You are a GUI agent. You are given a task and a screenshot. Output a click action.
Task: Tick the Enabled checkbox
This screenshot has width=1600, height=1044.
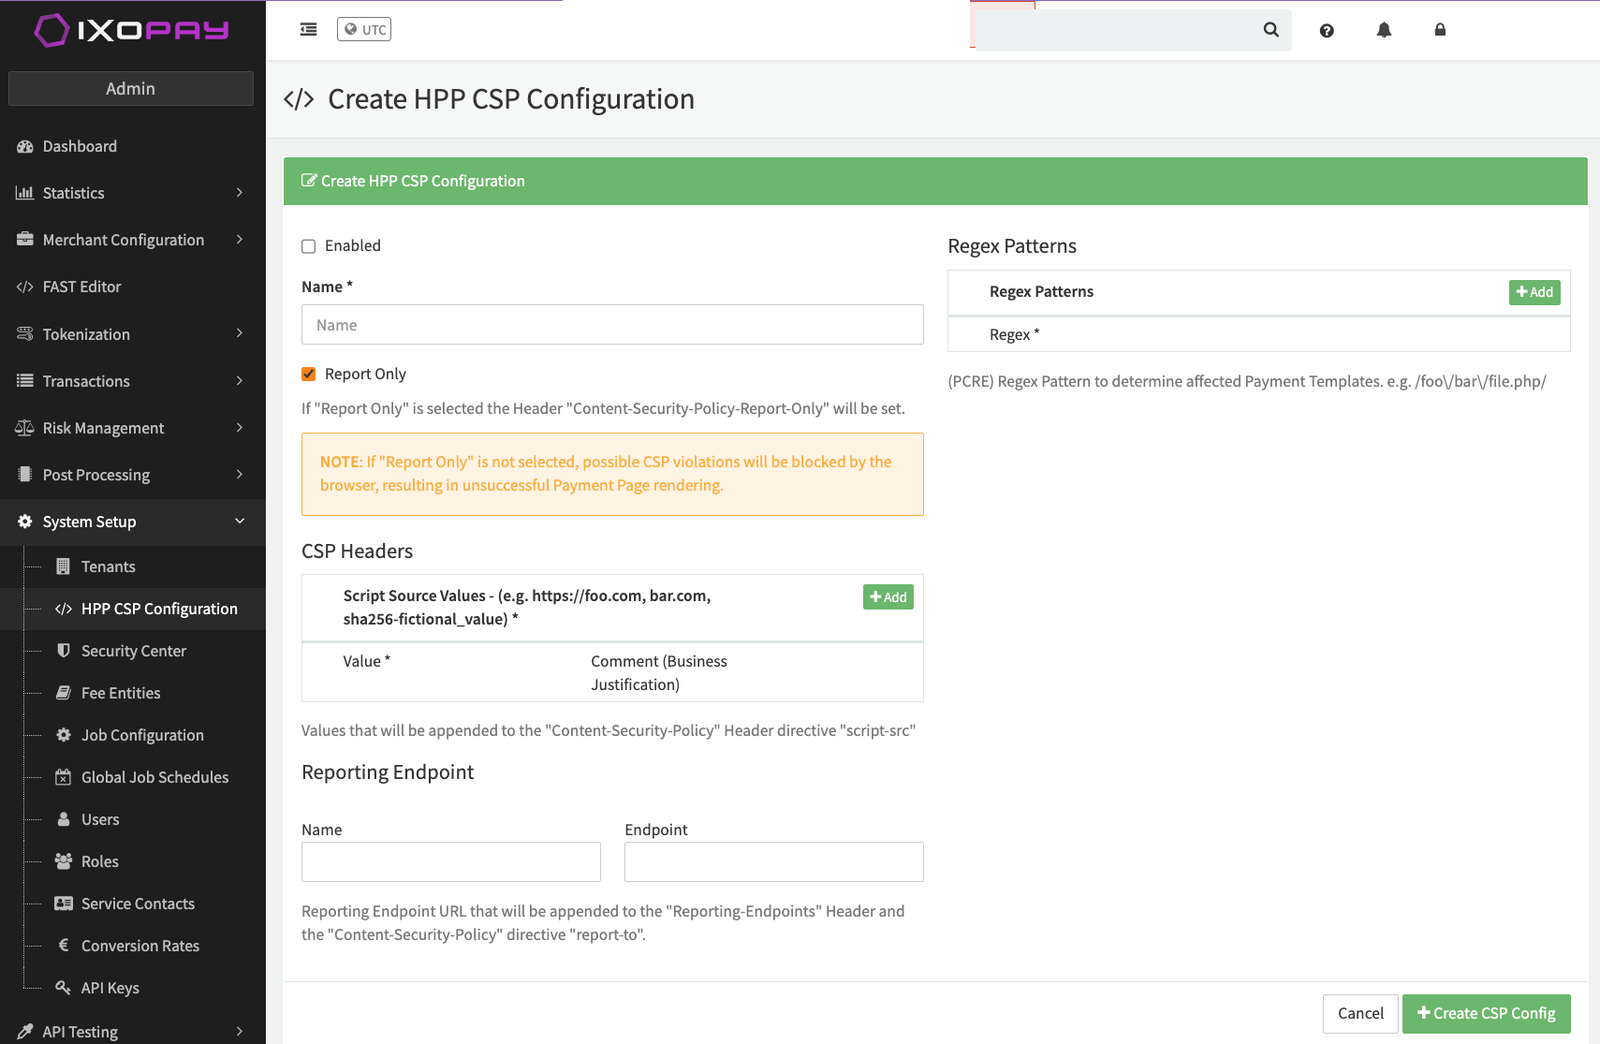(309, 246)
